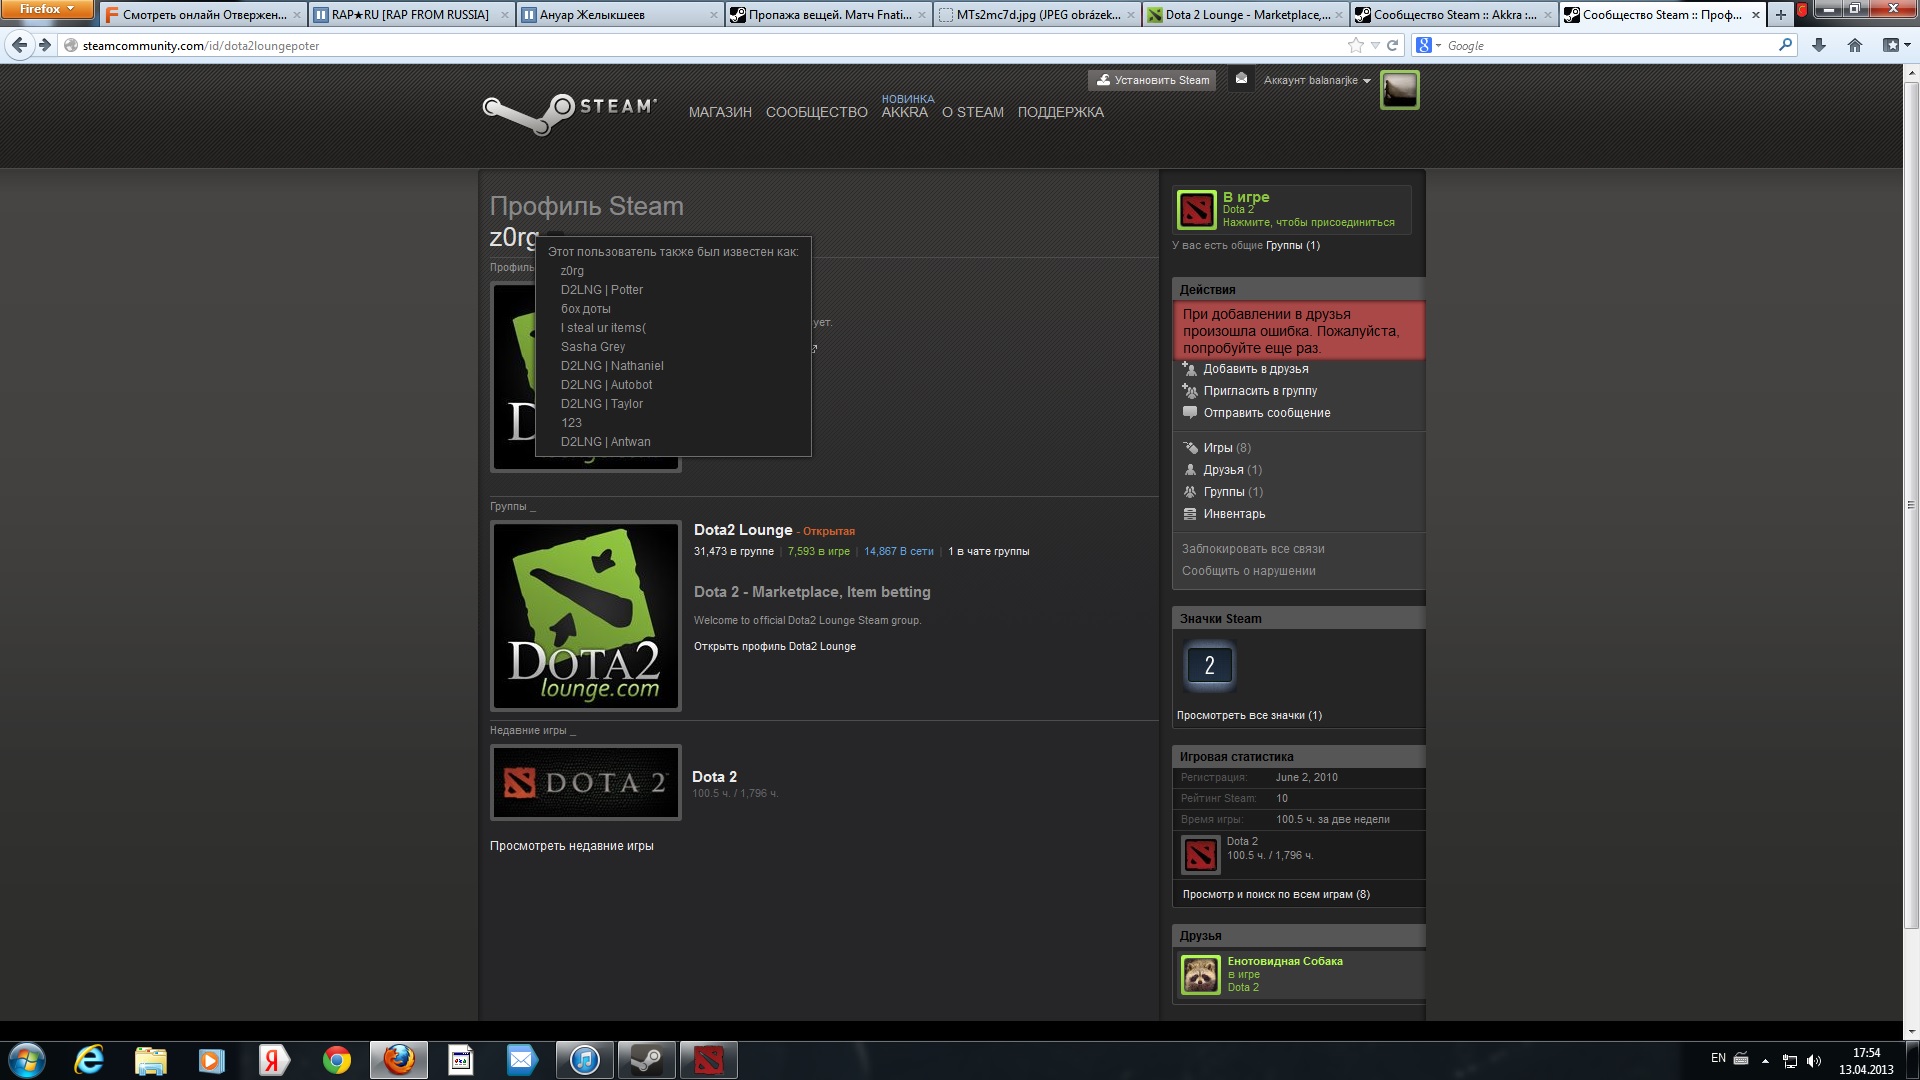Click the Steam level 2 badge

[x=1209, y=666]
